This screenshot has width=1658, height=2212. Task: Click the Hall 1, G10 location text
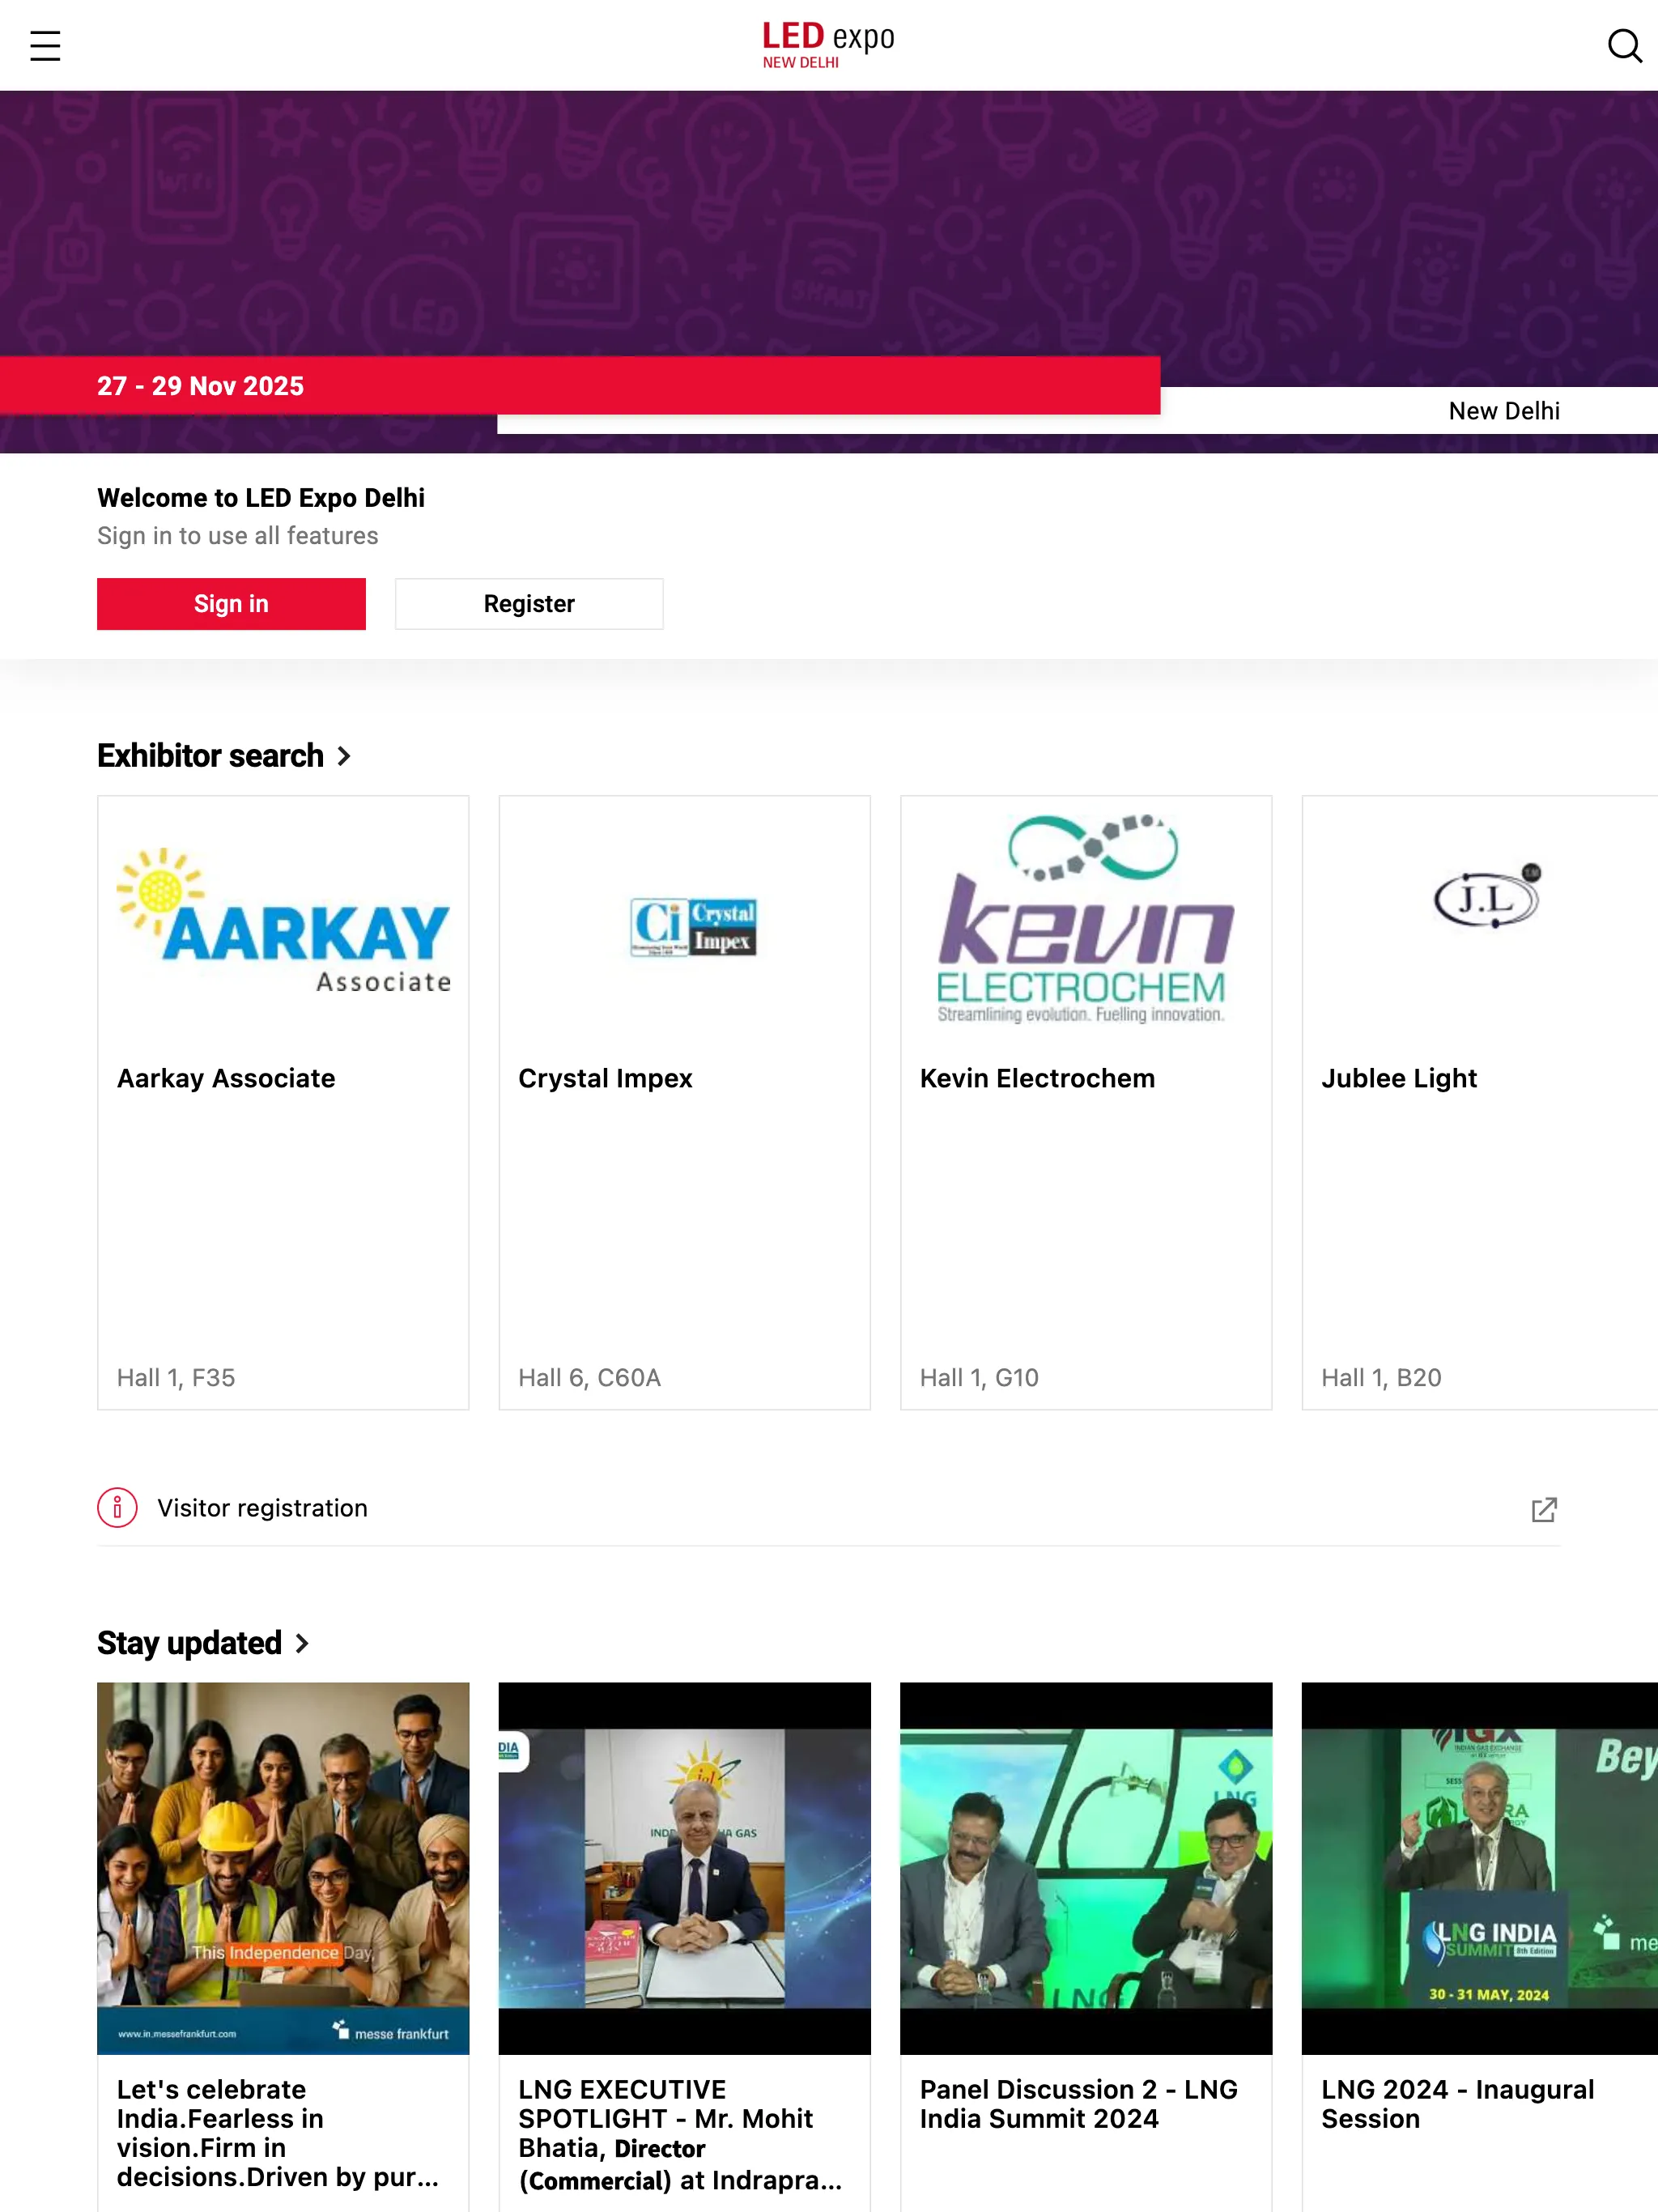click(x=979, y=1378)
